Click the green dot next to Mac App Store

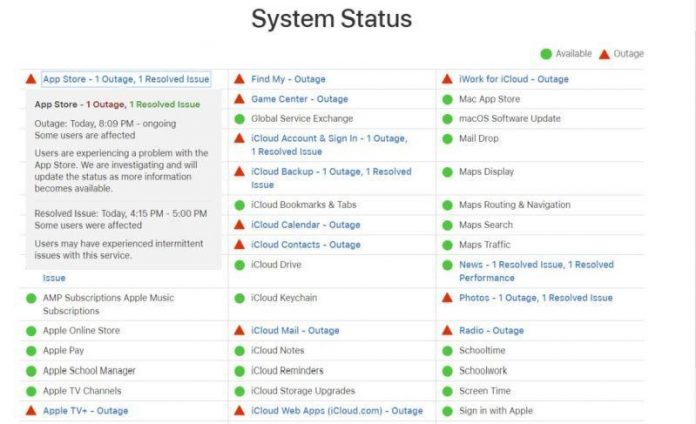click(x=447, y=99)
